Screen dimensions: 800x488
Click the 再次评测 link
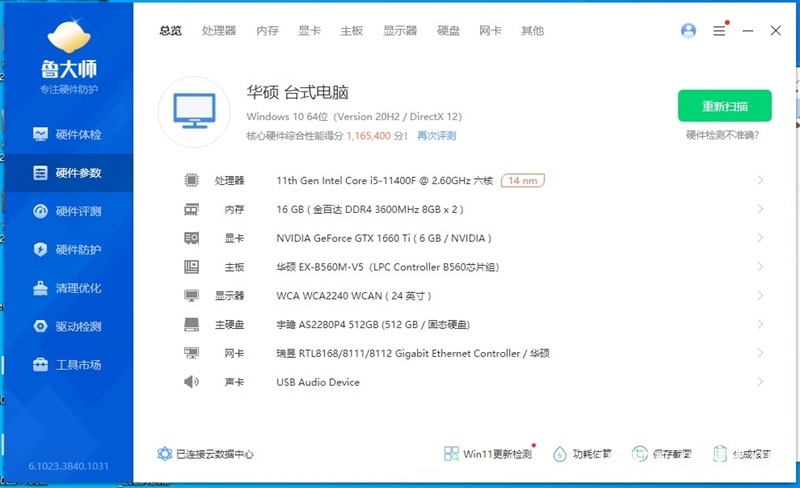pos(437,136)
